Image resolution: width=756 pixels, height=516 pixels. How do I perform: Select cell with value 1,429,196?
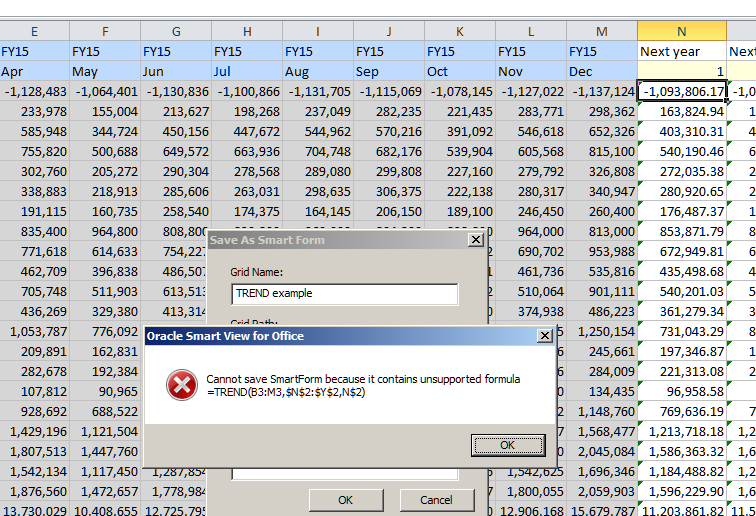[35, 432]
